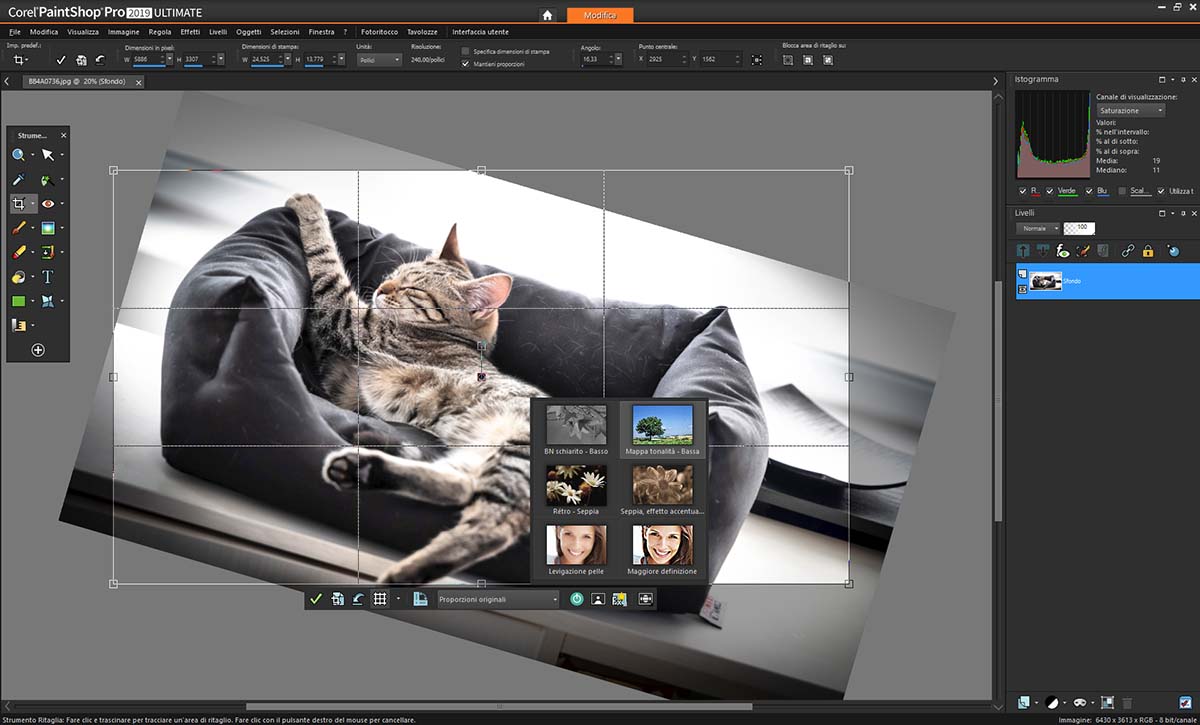This screenshot has width=1200, height=725.
Task: Select the Text tool
Action: [47, 277]
